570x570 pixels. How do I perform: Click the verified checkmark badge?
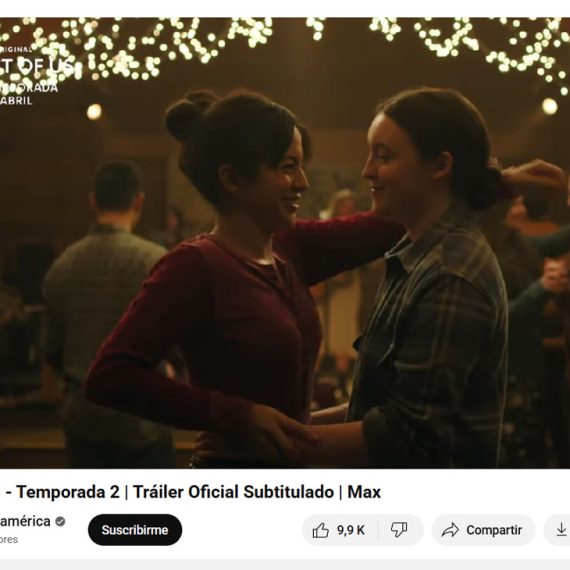point(60,522)
